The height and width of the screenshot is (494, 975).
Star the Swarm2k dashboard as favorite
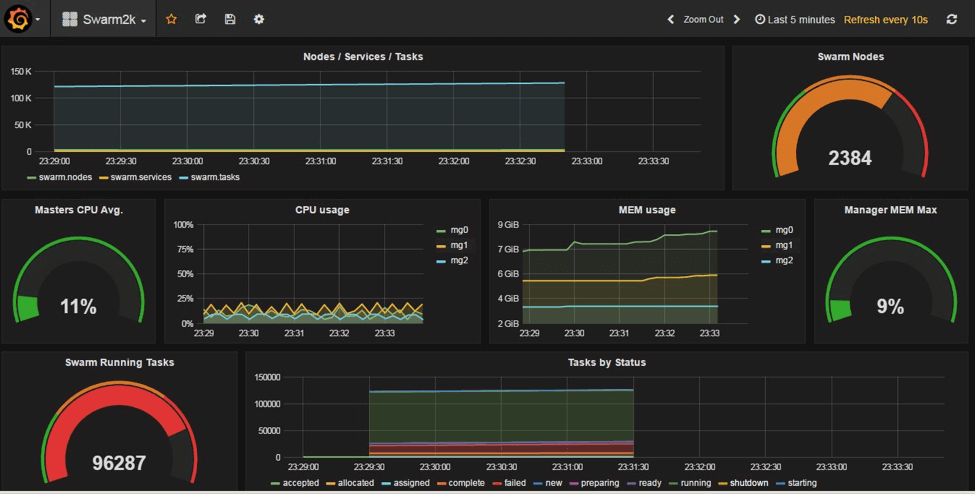pyautogui.click(x=171, y=19)
